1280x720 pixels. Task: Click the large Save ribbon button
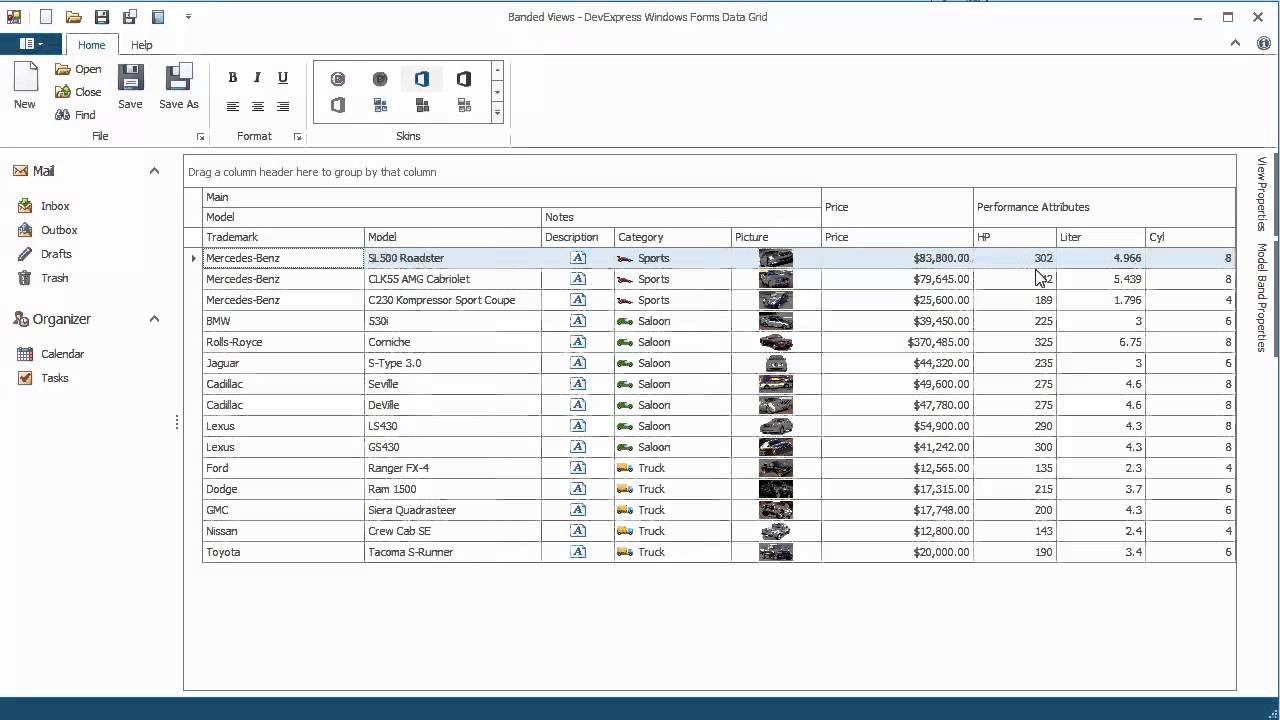pyautogui.click(x=130, y=86)
